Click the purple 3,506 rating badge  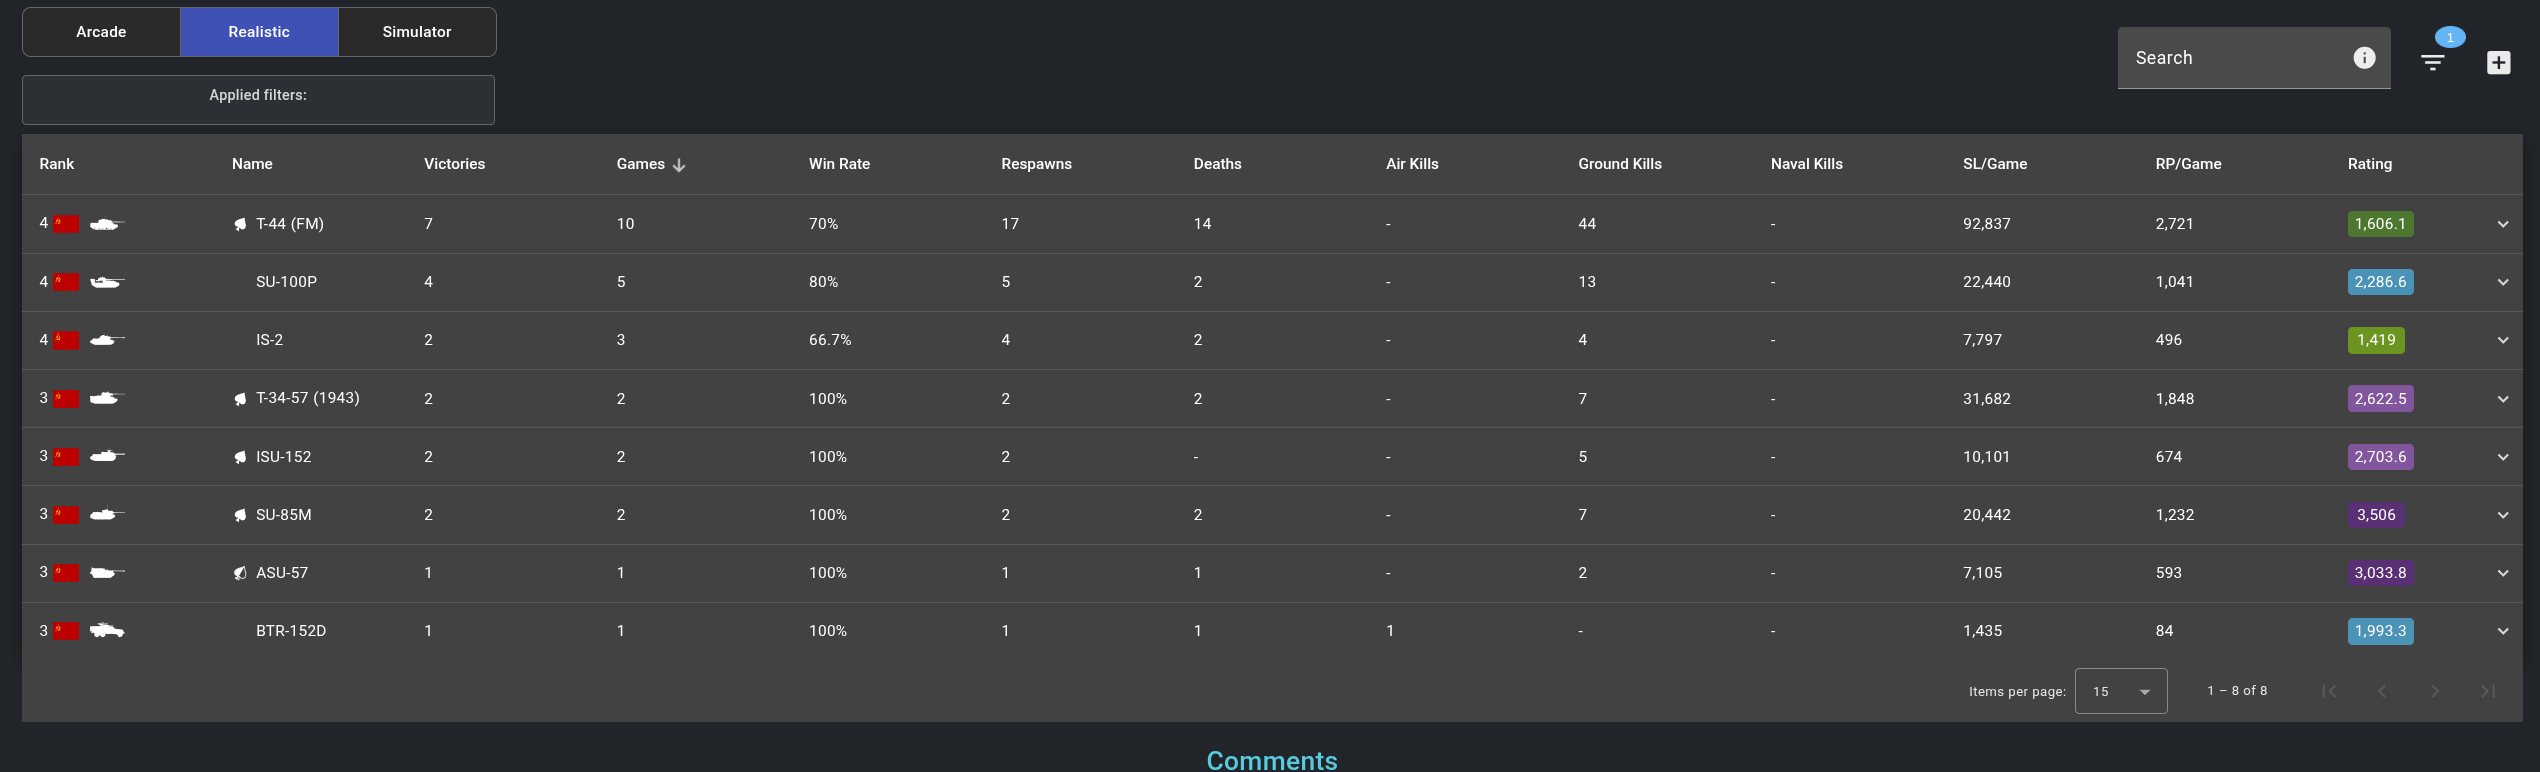2376,515
